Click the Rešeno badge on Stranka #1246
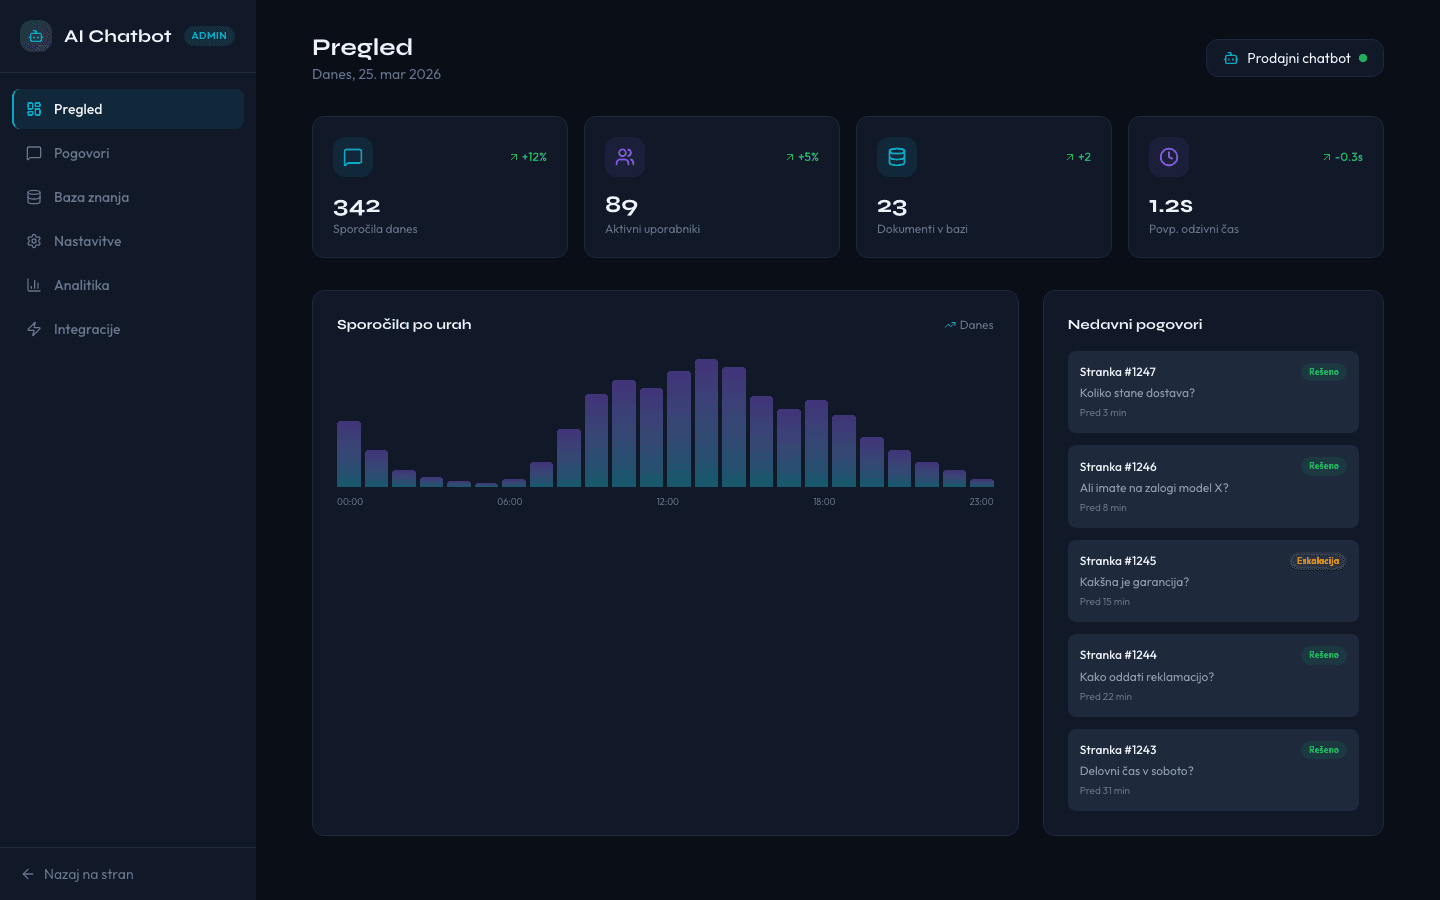Image resolution: width=1440 pixels, height=900 pixels. (x=1324, y=466)
